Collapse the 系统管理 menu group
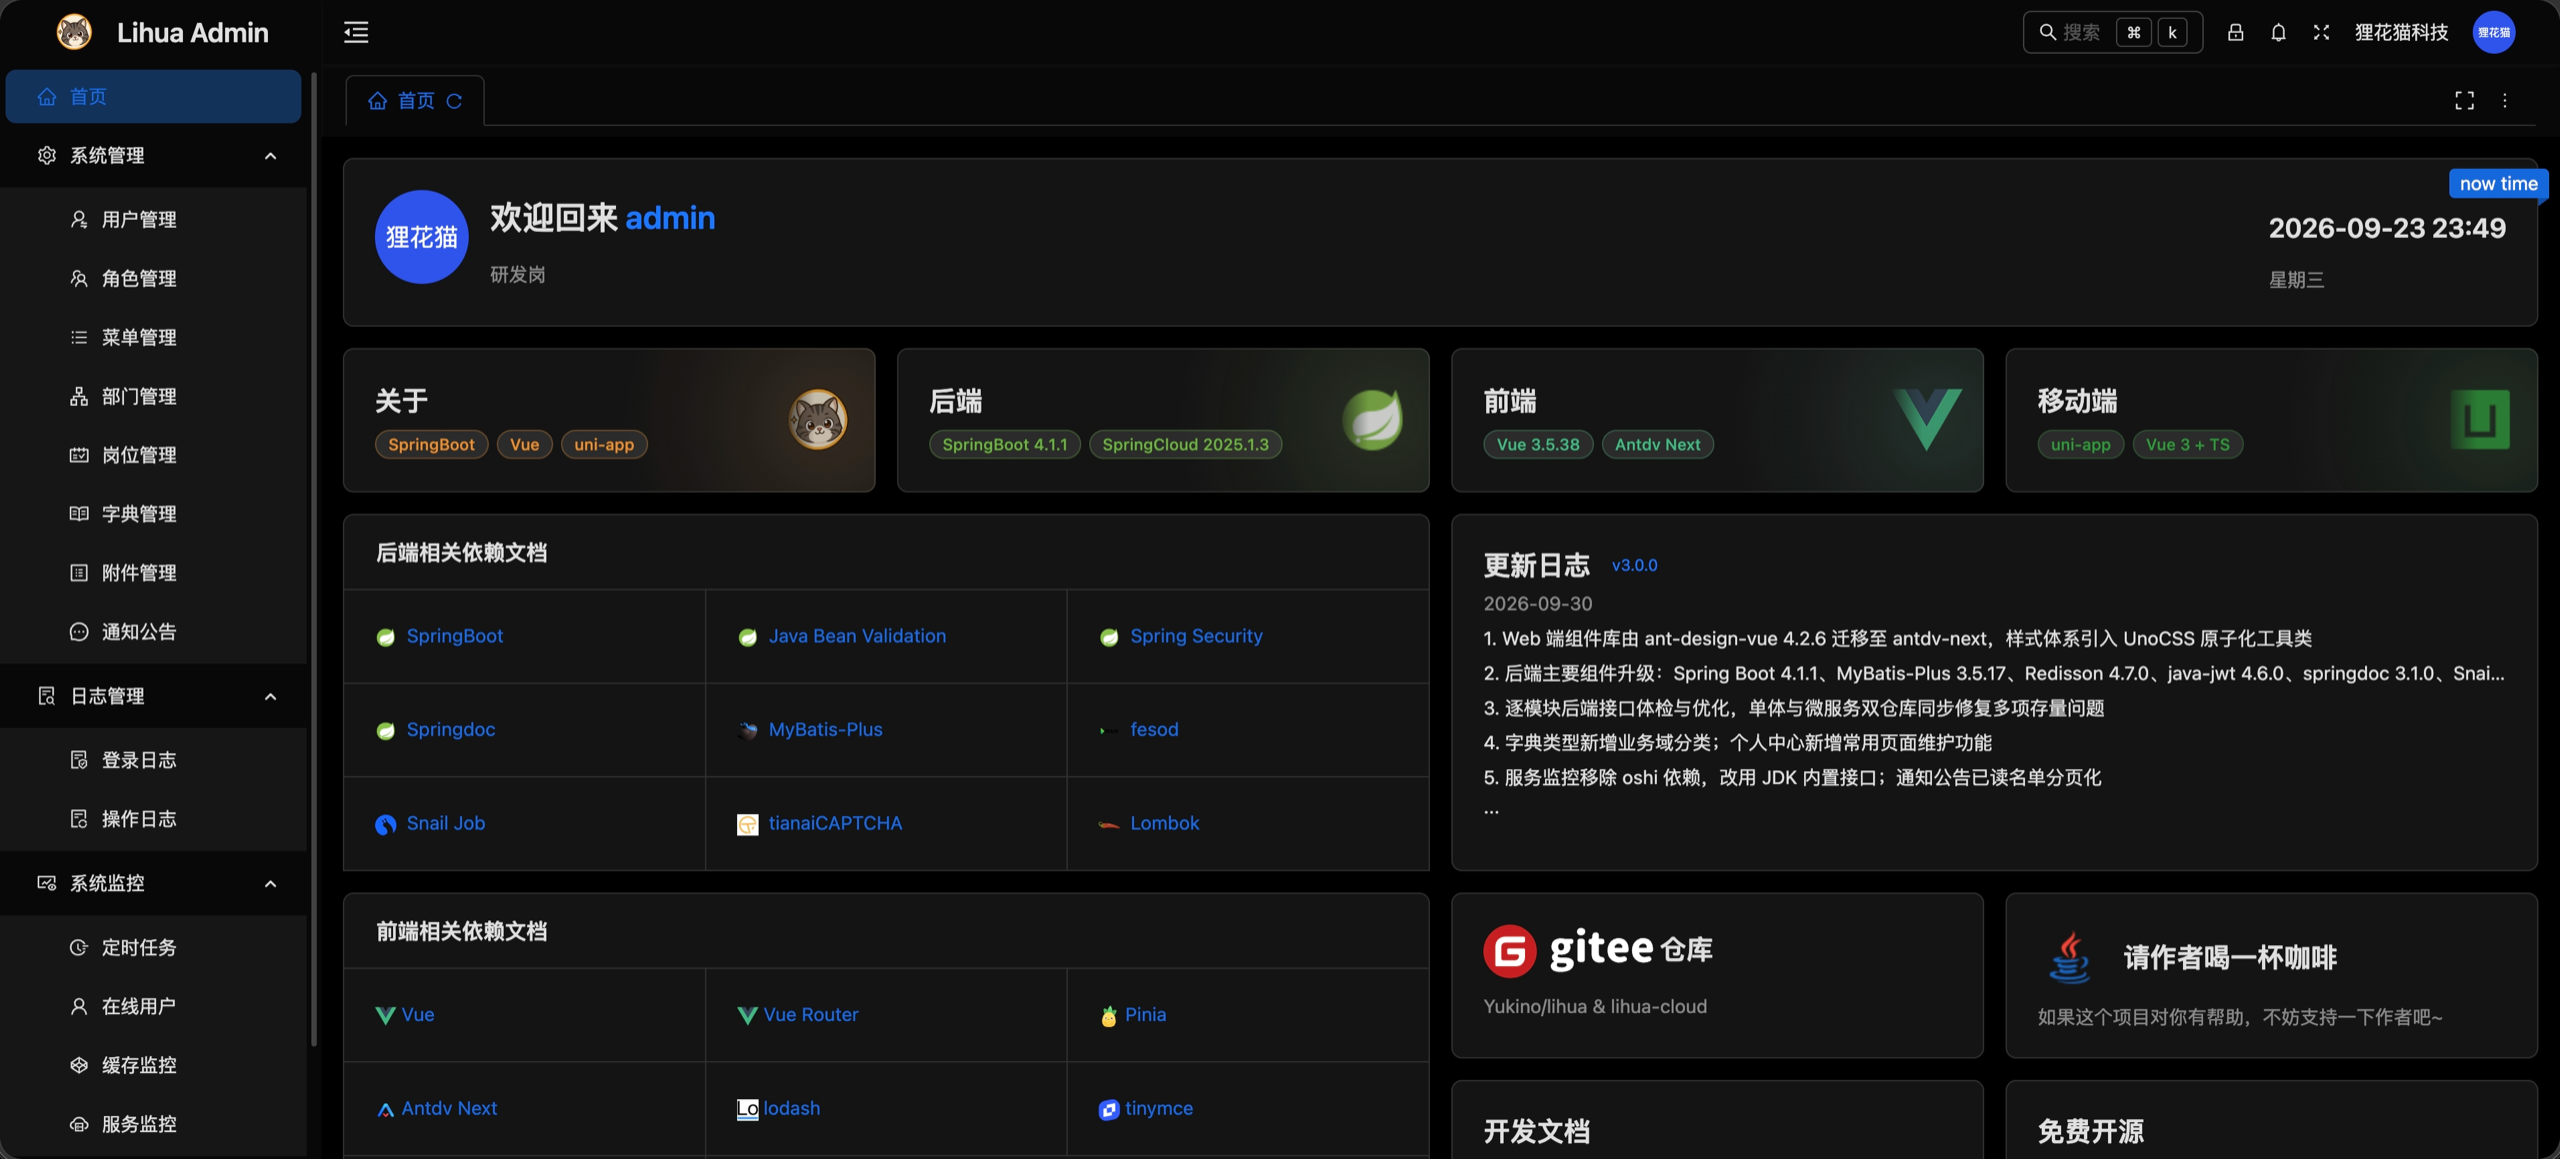 153,155
